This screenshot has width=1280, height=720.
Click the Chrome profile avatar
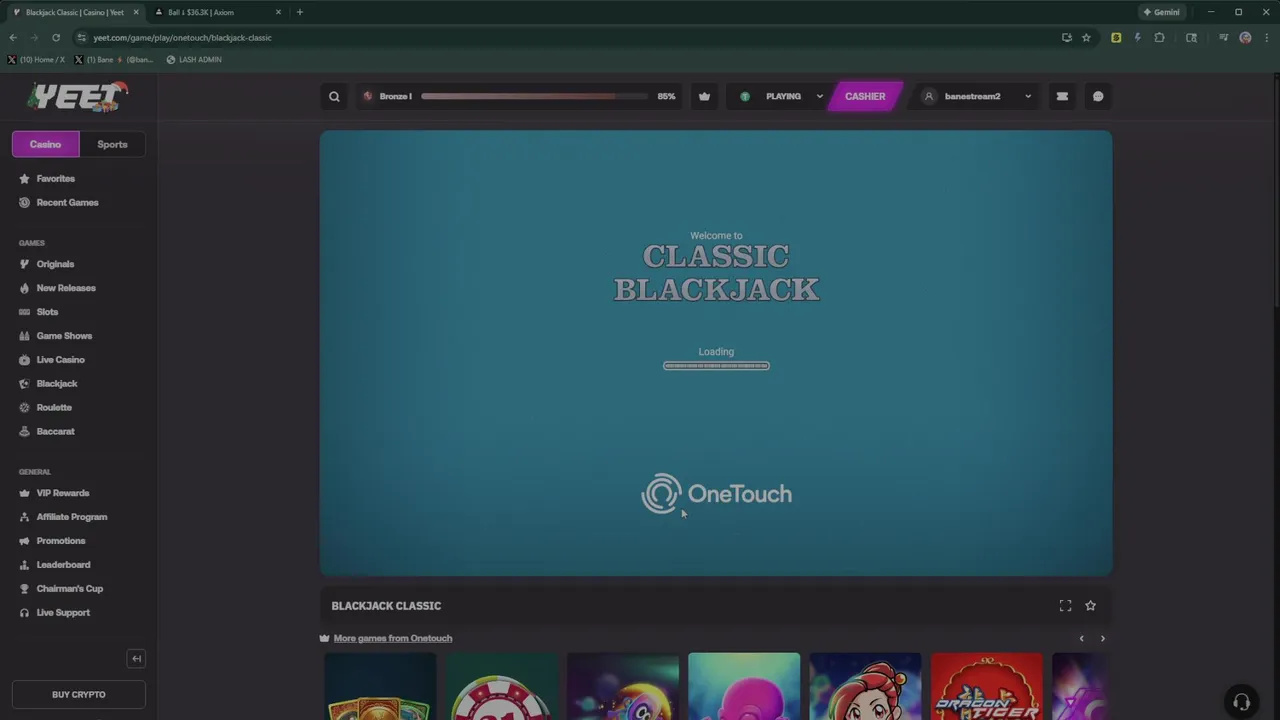tap(1245, 38)
